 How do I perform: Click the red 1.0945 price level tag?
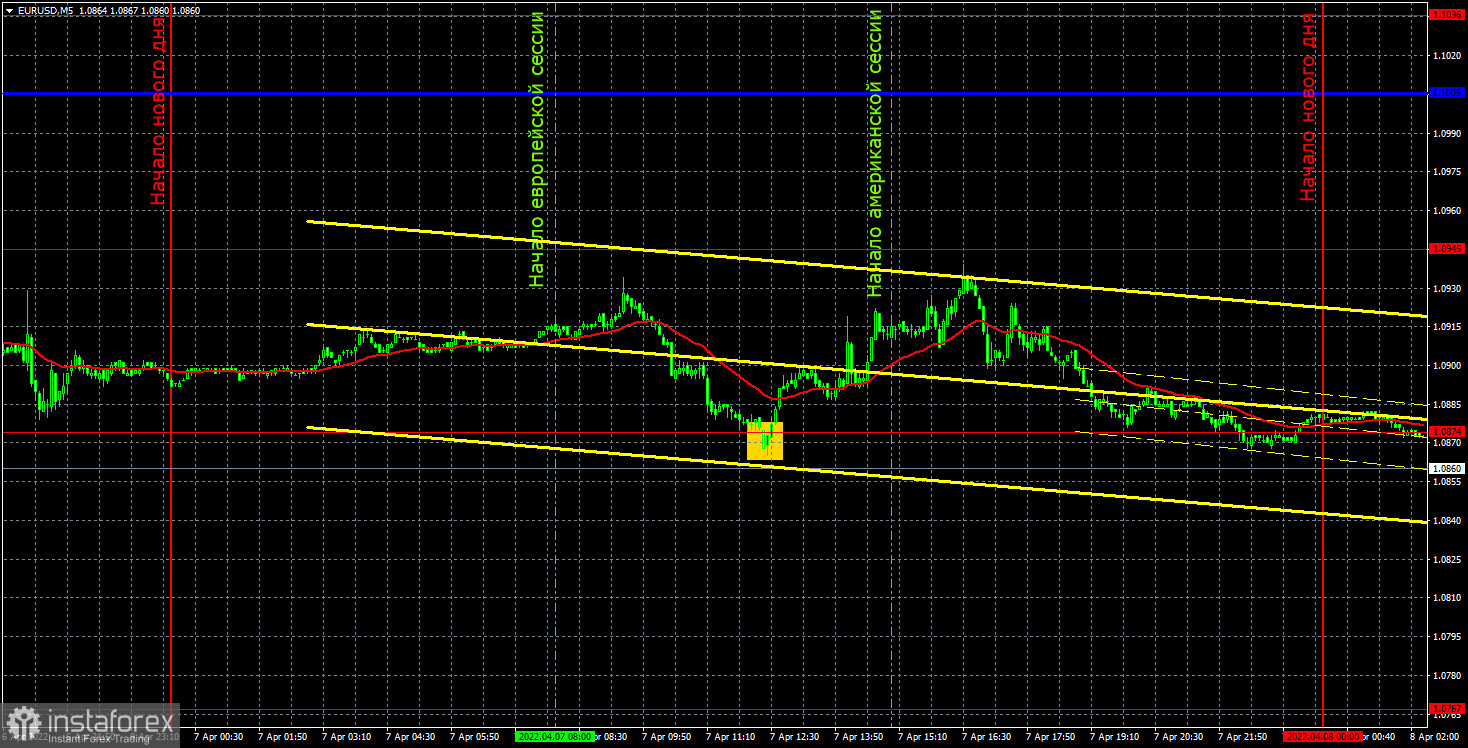pyautogui.click(x=1447, y=248)
